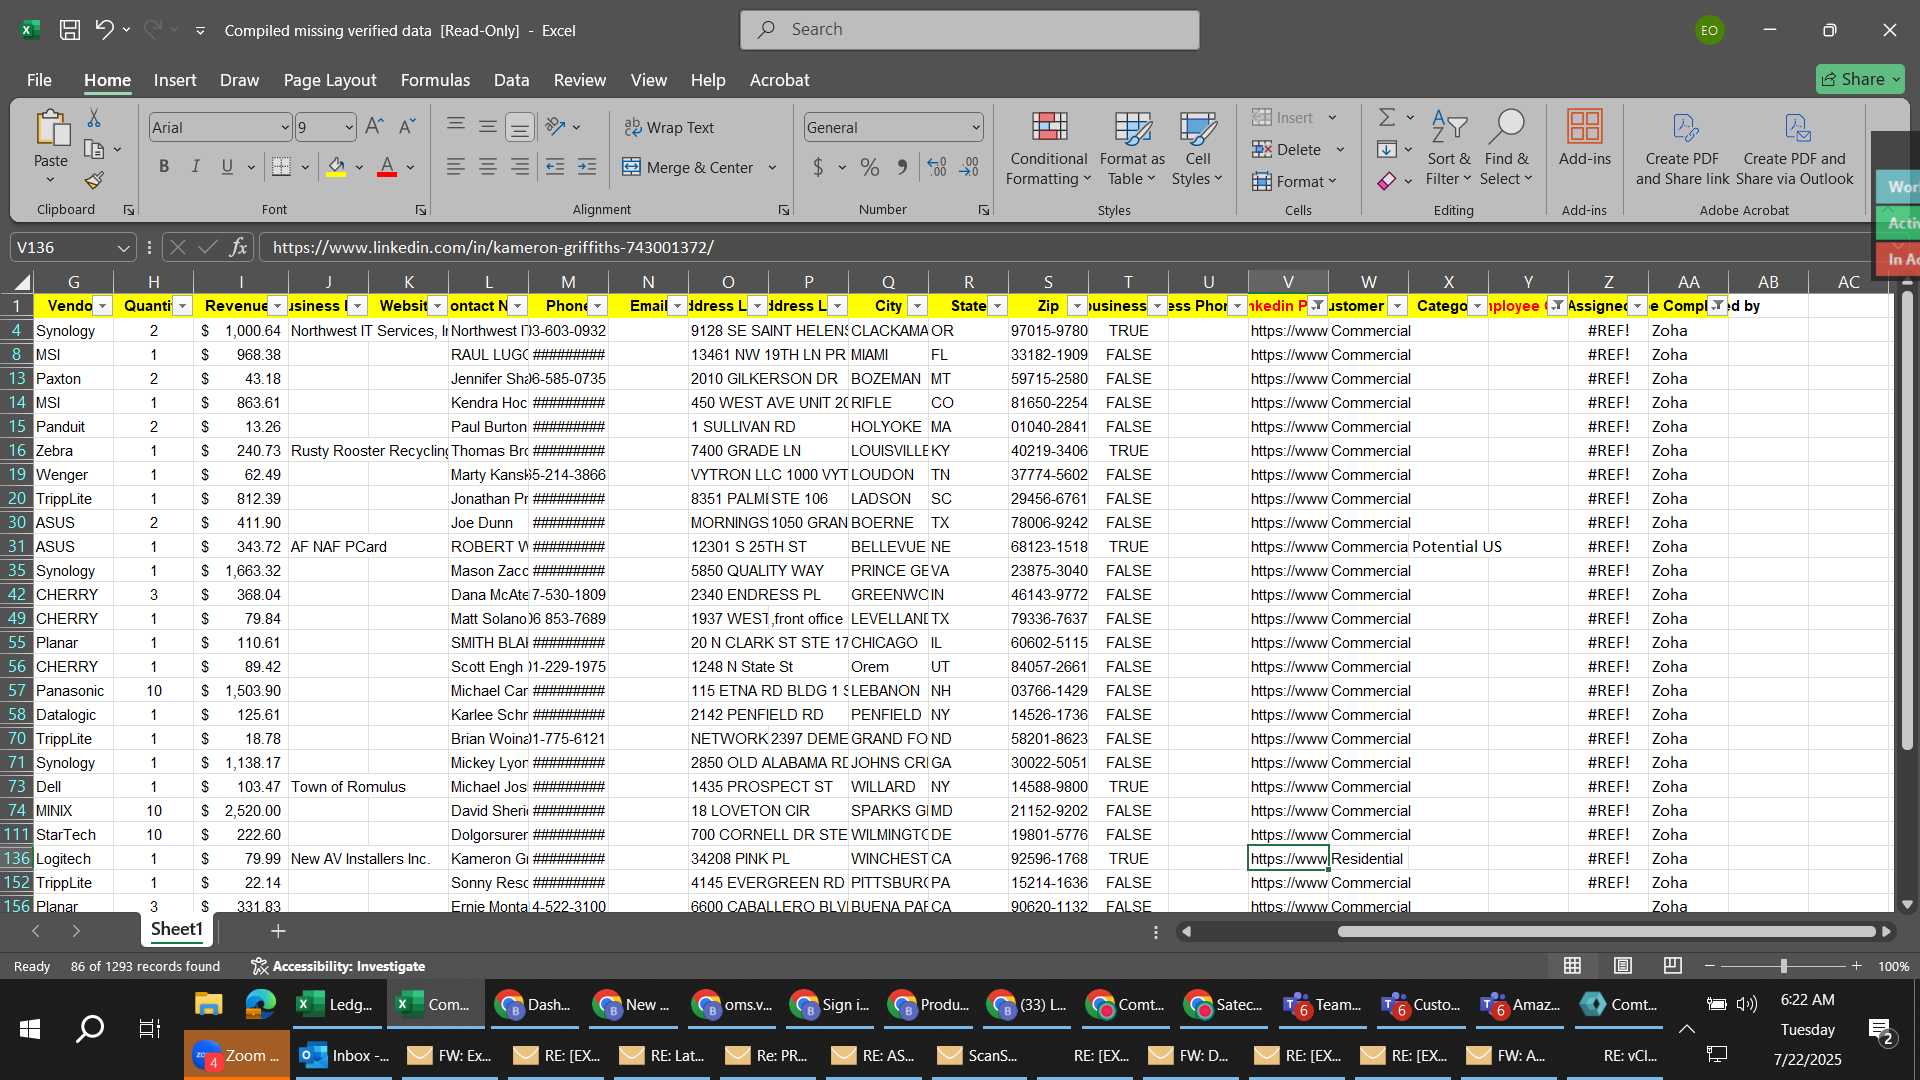Click the Copy icon in Clipboard group
Viewport: 1920px width, 1080px height.
[94, 149]
